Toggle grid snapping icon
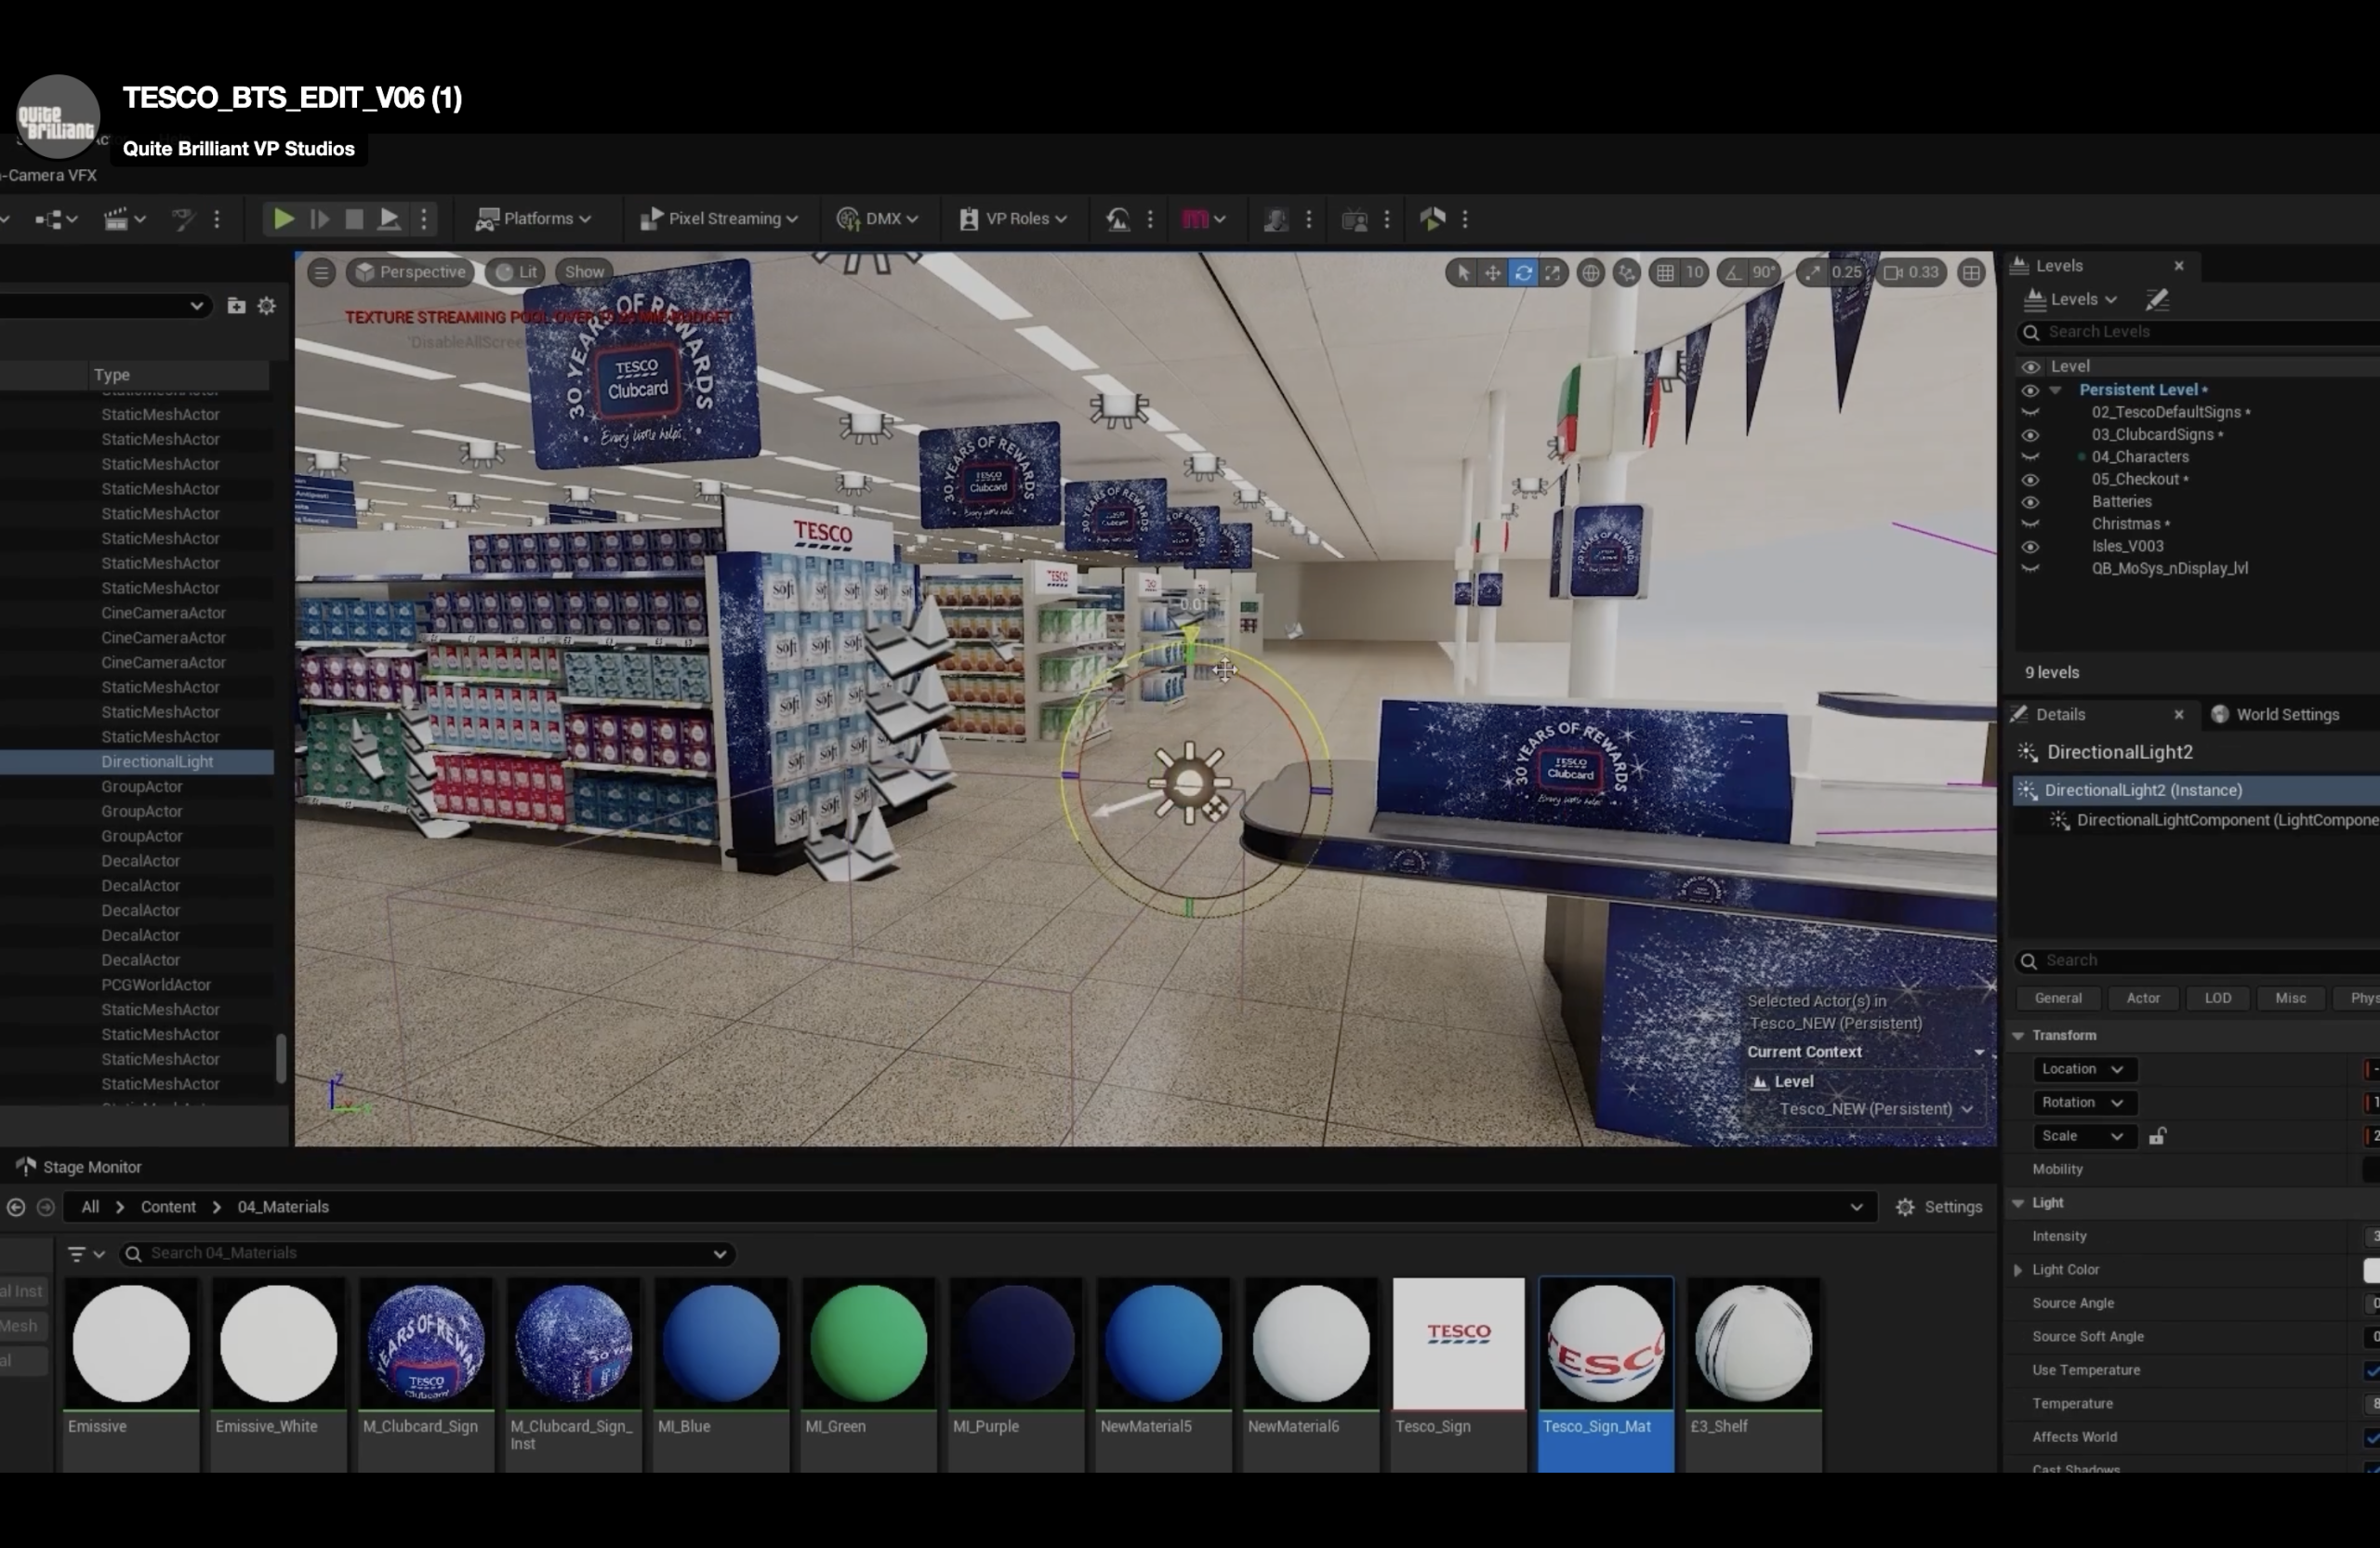The image size is (2380, 1548). coord(1665,272)
